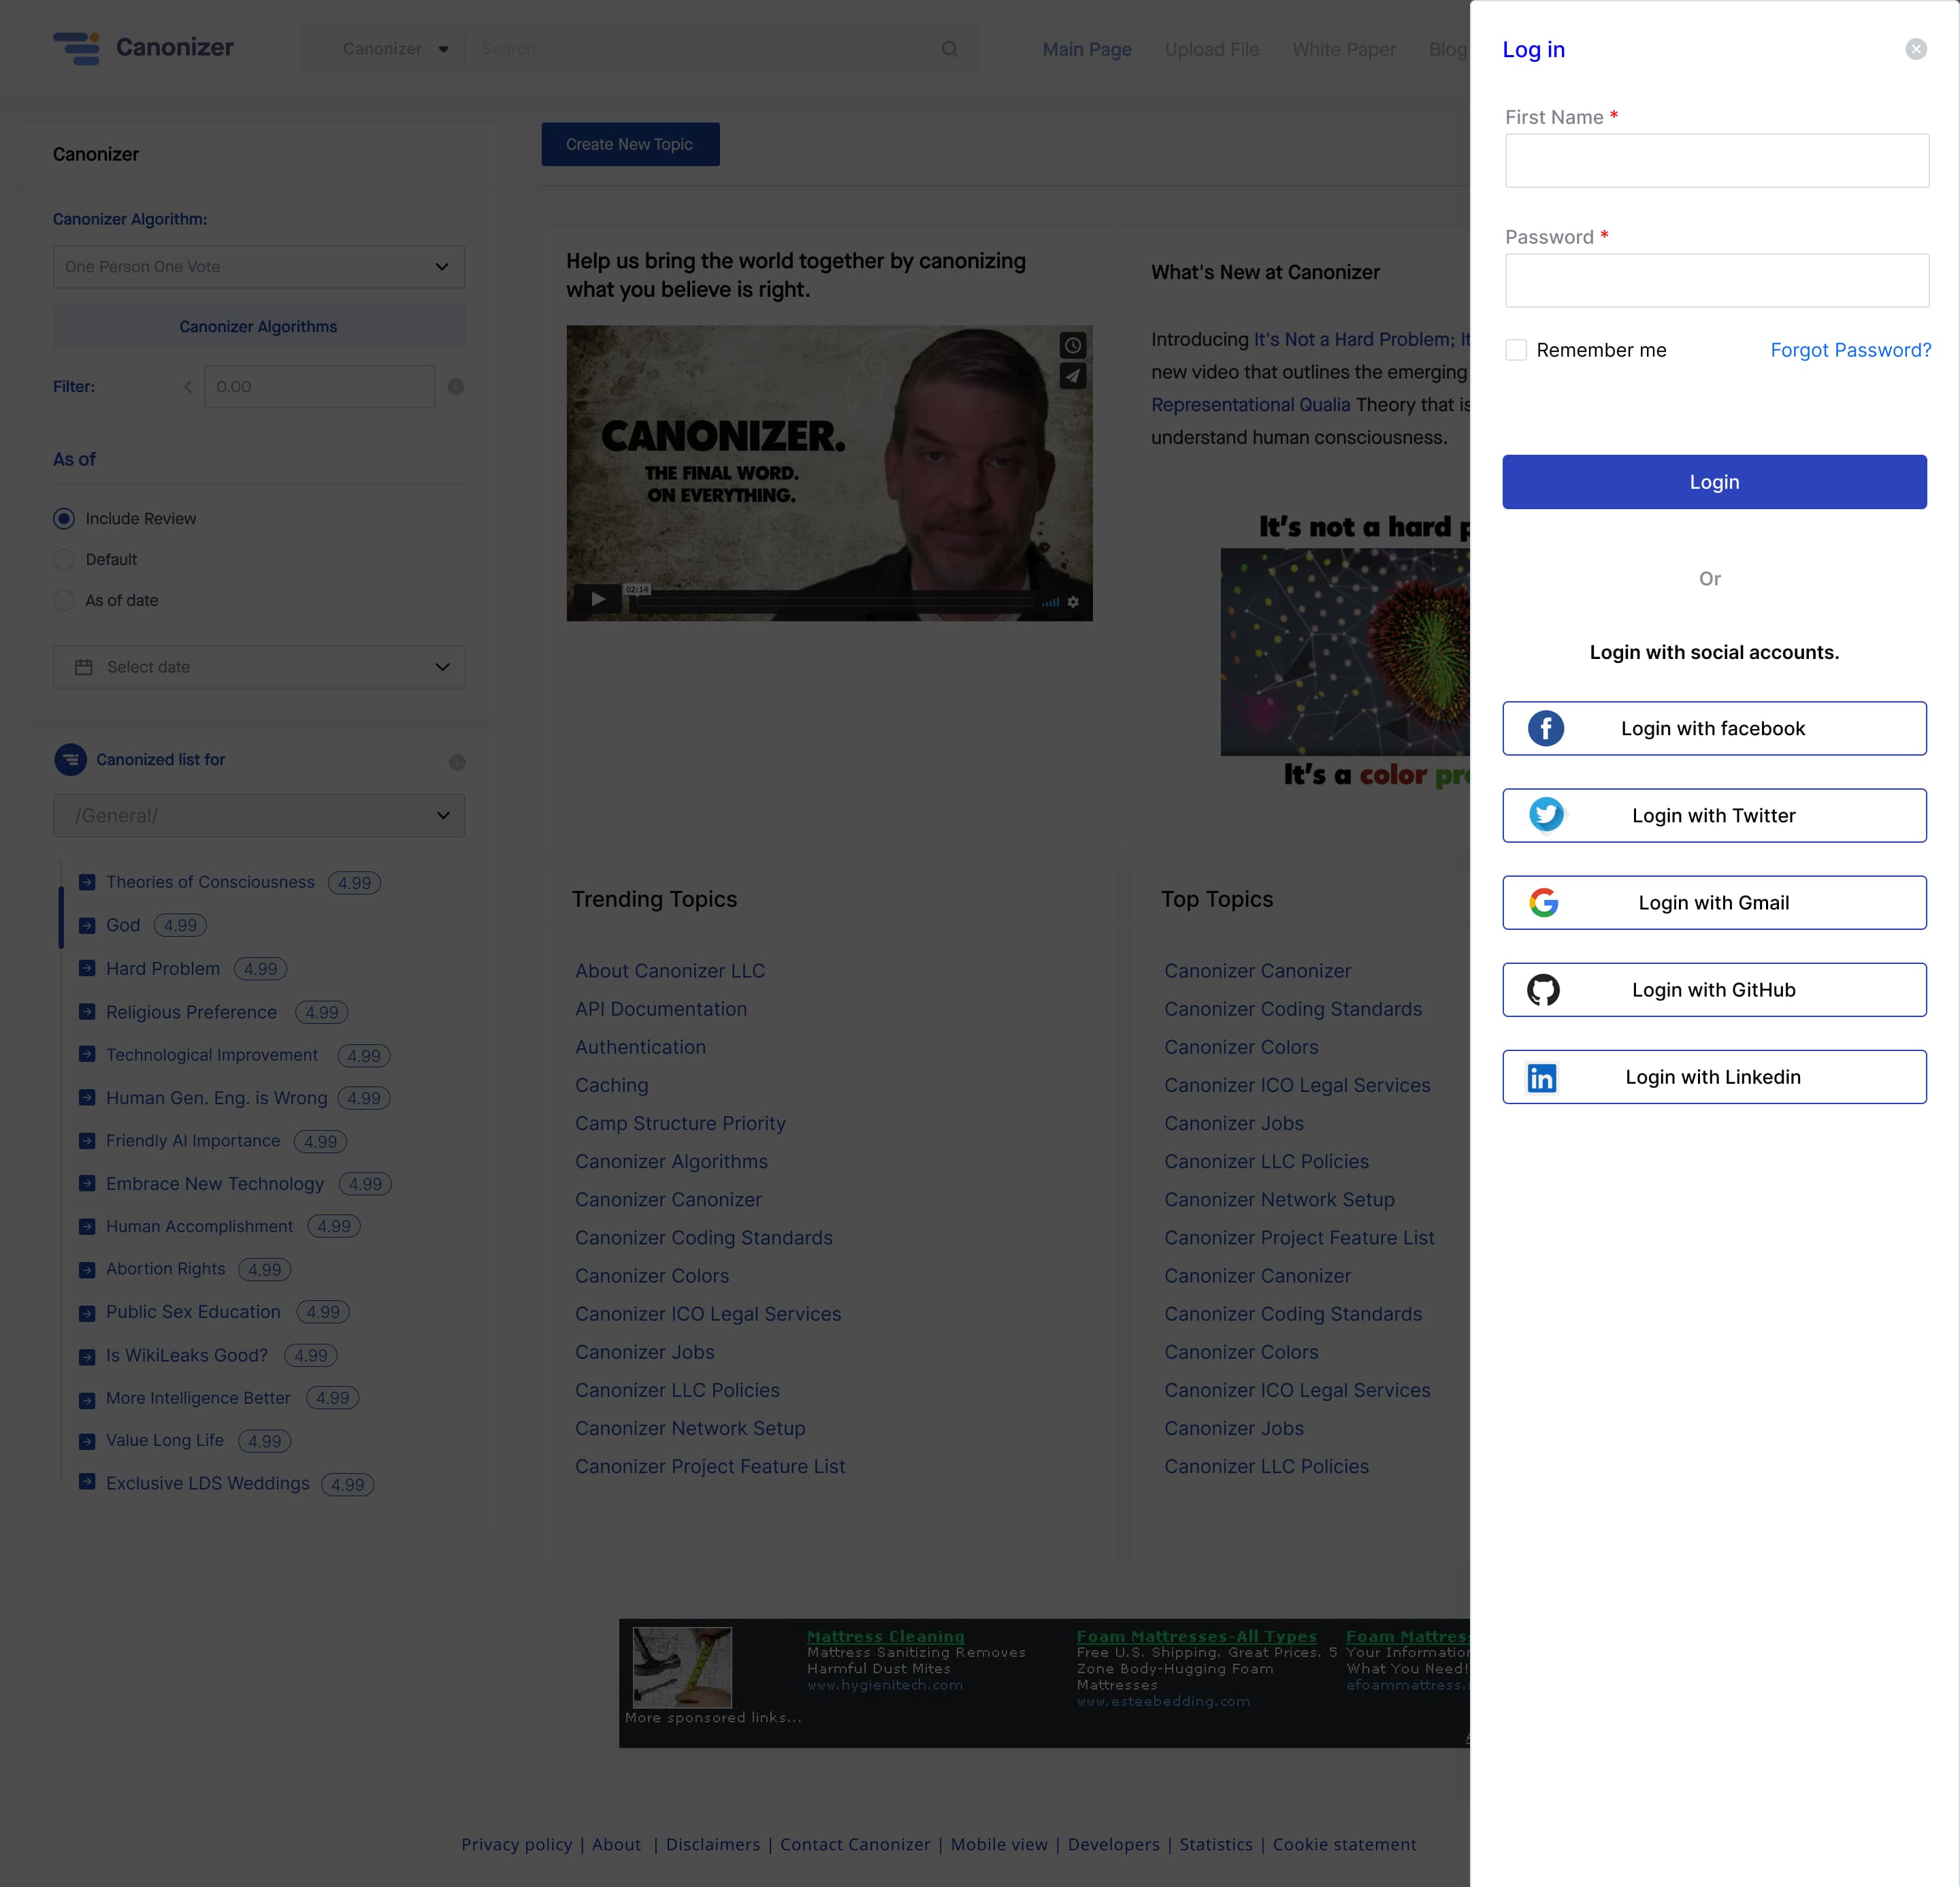Click Login with facebook button
This screenshot has height=1887, width=1960.
[1714, 728]
